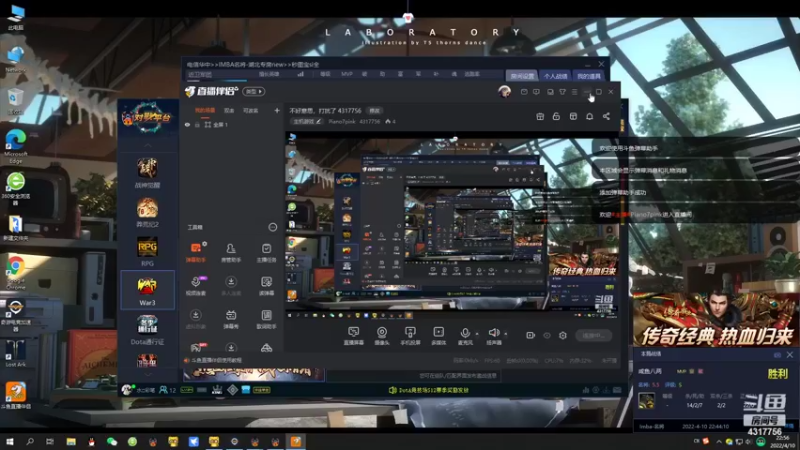Toggle visibility eye for 全屏 1 source
Image resolution: width=800 pixels, height=450 pixels.
click(187, 124)
